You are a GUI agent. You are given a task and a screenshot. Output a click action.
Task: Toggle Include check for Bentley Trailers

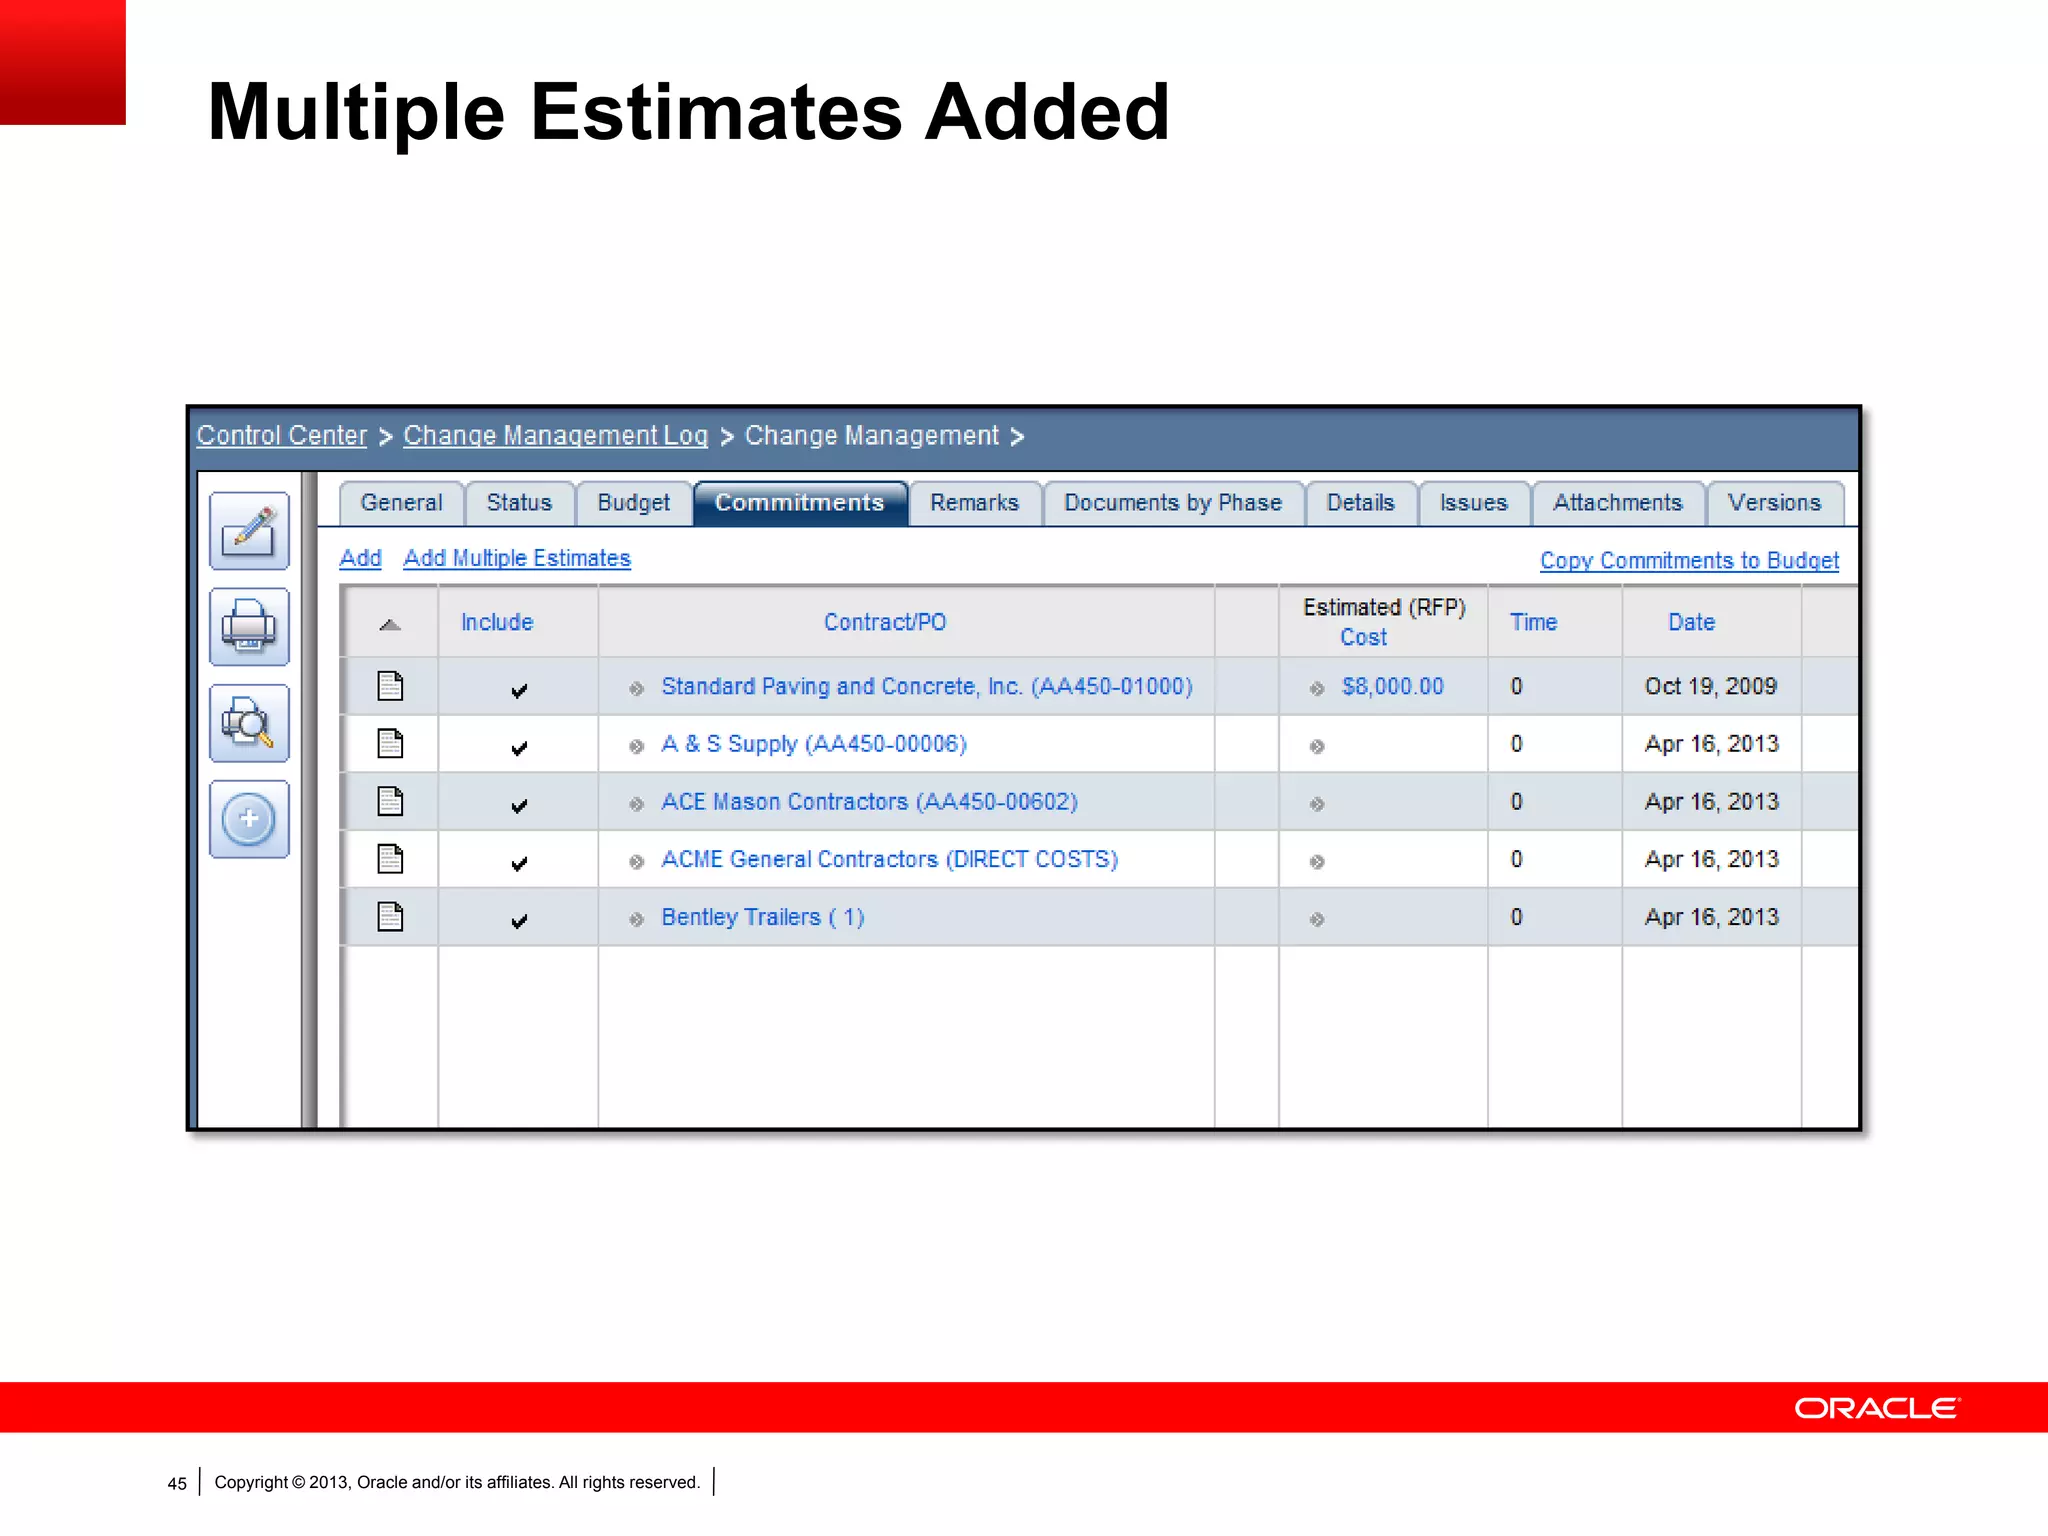(519, 921)
